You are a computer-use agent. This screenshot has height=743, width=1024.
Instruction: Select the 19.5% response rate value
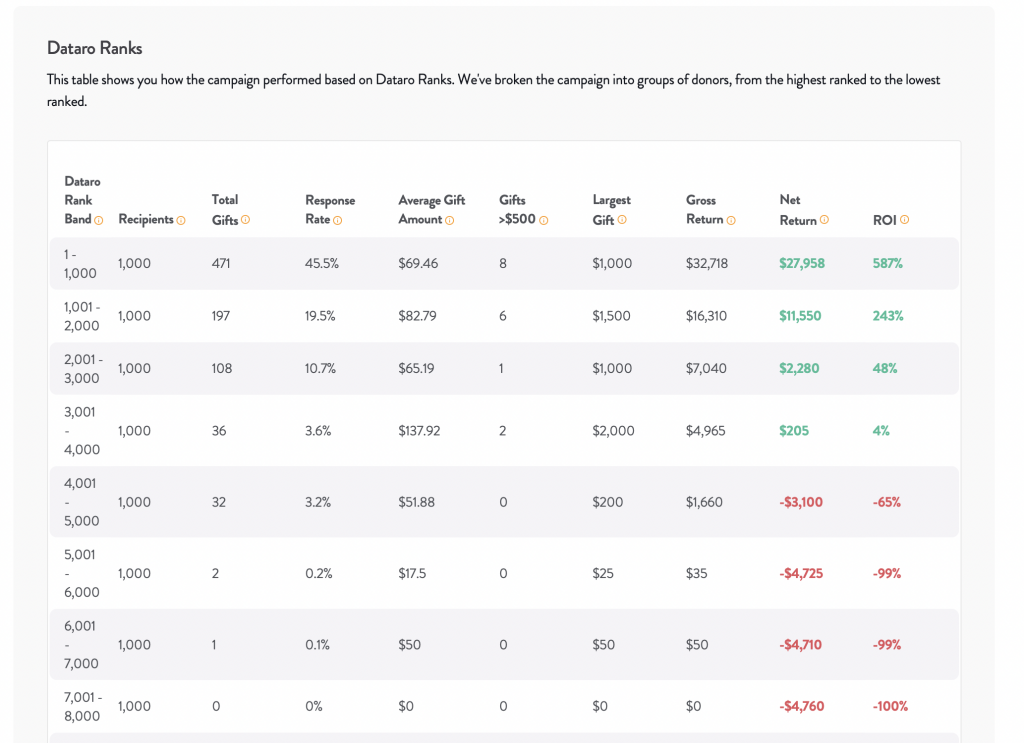tap(320, 316)
